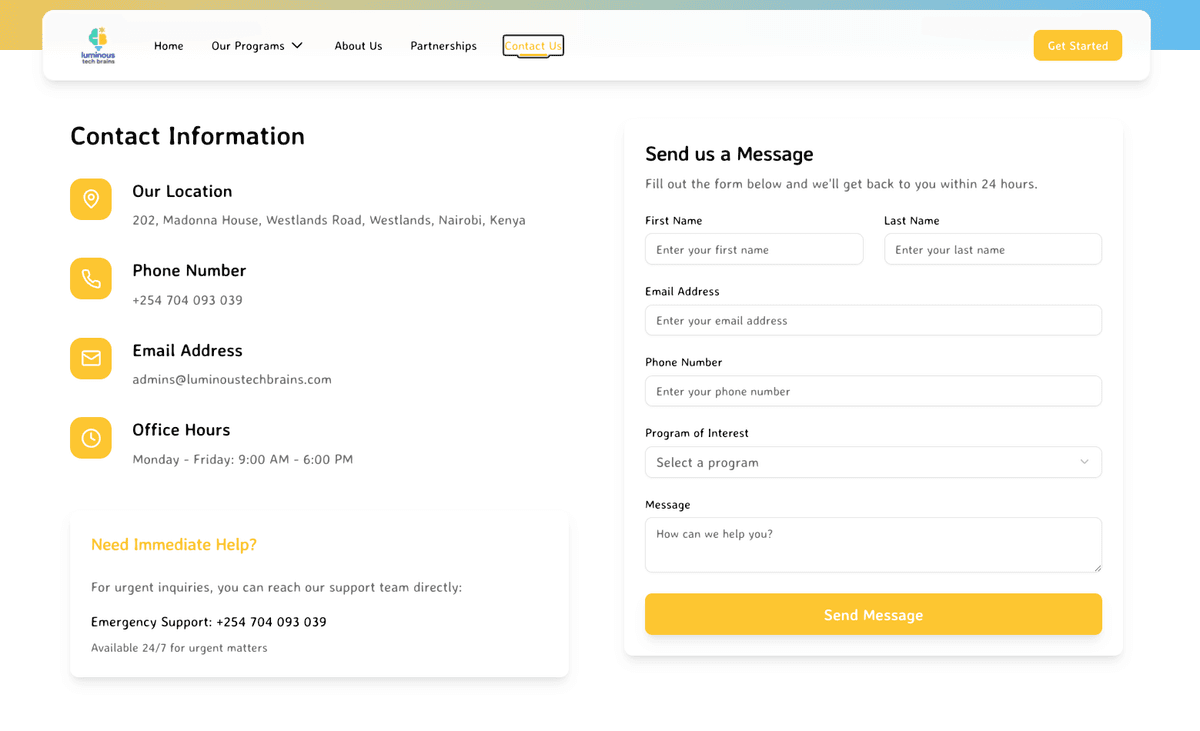Click the Luminous Tech Brains logo
Viewport: 1200px width, 731px height.
pos(98,46)
